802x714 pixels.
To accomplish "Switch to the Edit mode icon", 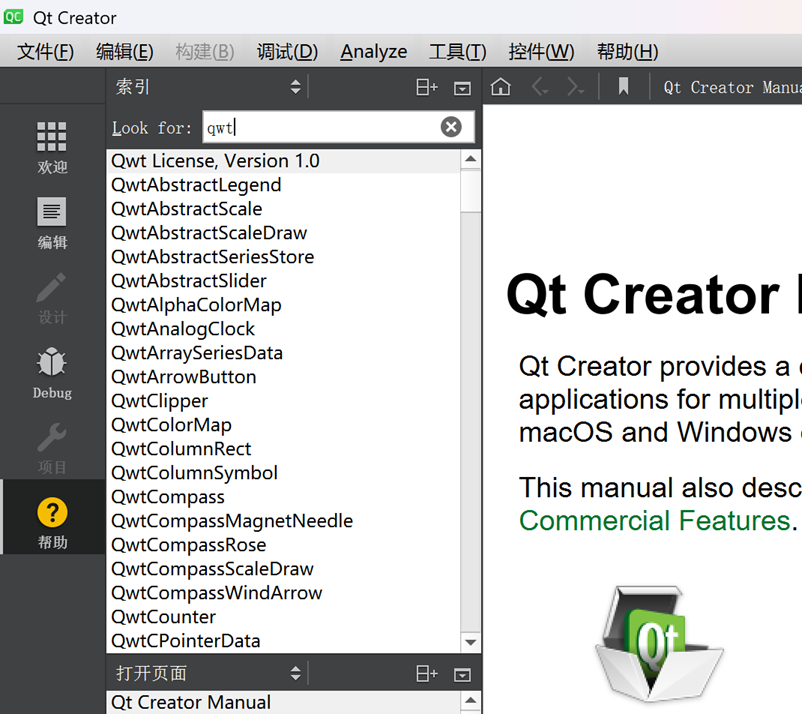I will tap(52, 224).
